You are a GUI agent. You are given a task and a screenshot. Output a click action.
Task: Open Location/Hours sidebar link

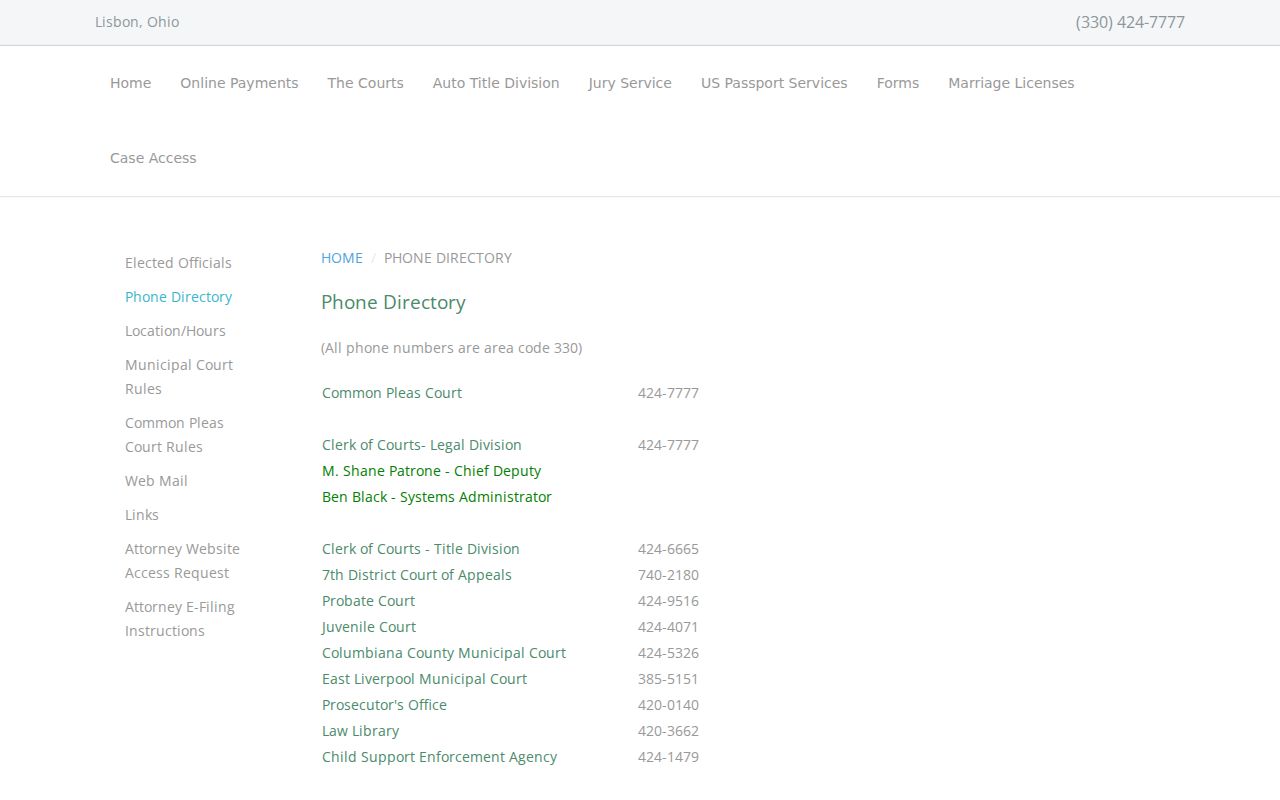175,331
